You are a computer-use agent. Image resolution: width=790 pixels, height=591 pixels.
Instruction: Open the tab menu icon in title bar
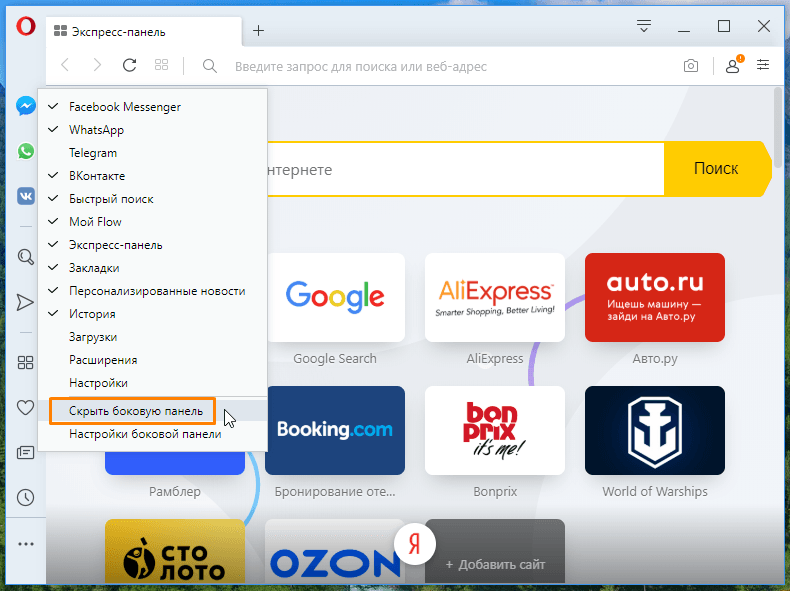coord(643,26)
